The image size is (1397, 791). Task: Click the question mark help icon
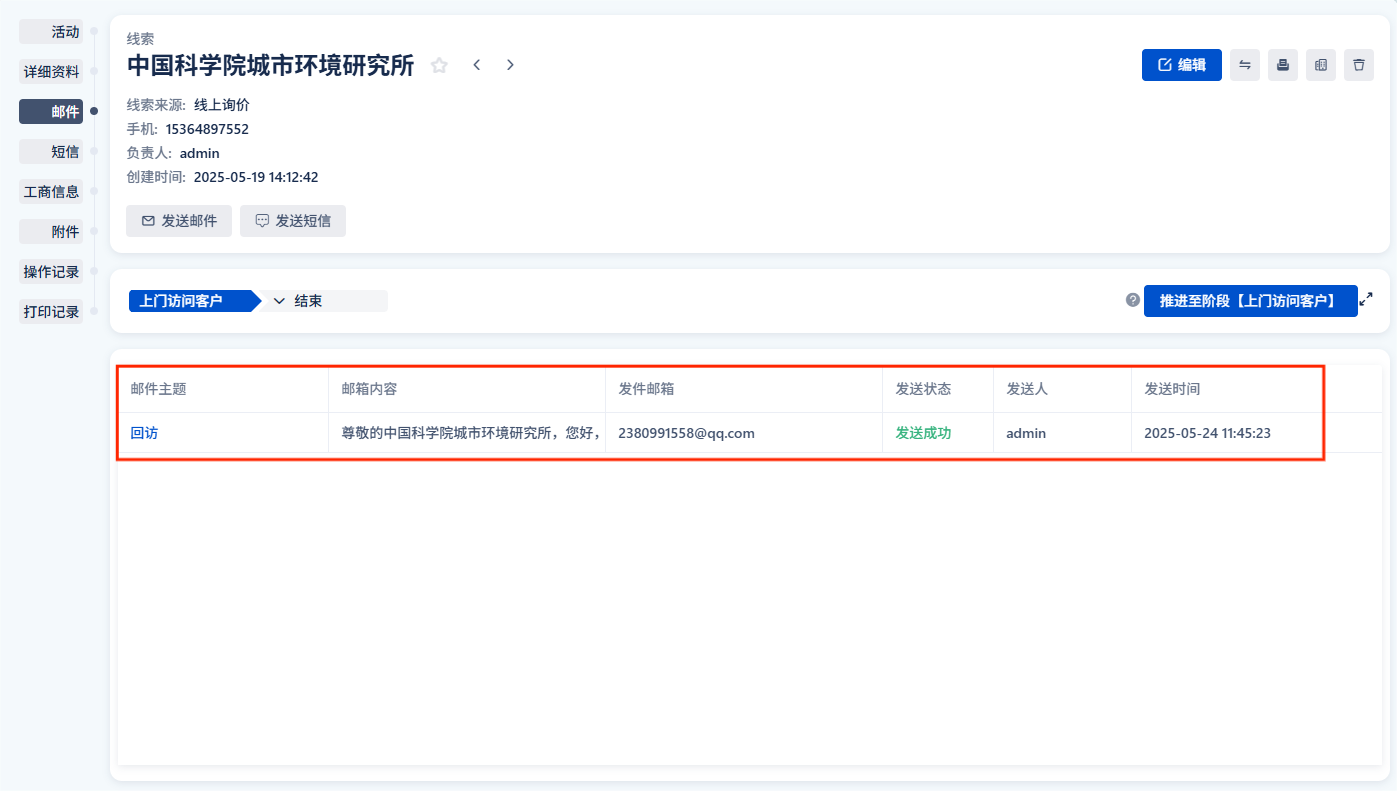pos(1133,300)
